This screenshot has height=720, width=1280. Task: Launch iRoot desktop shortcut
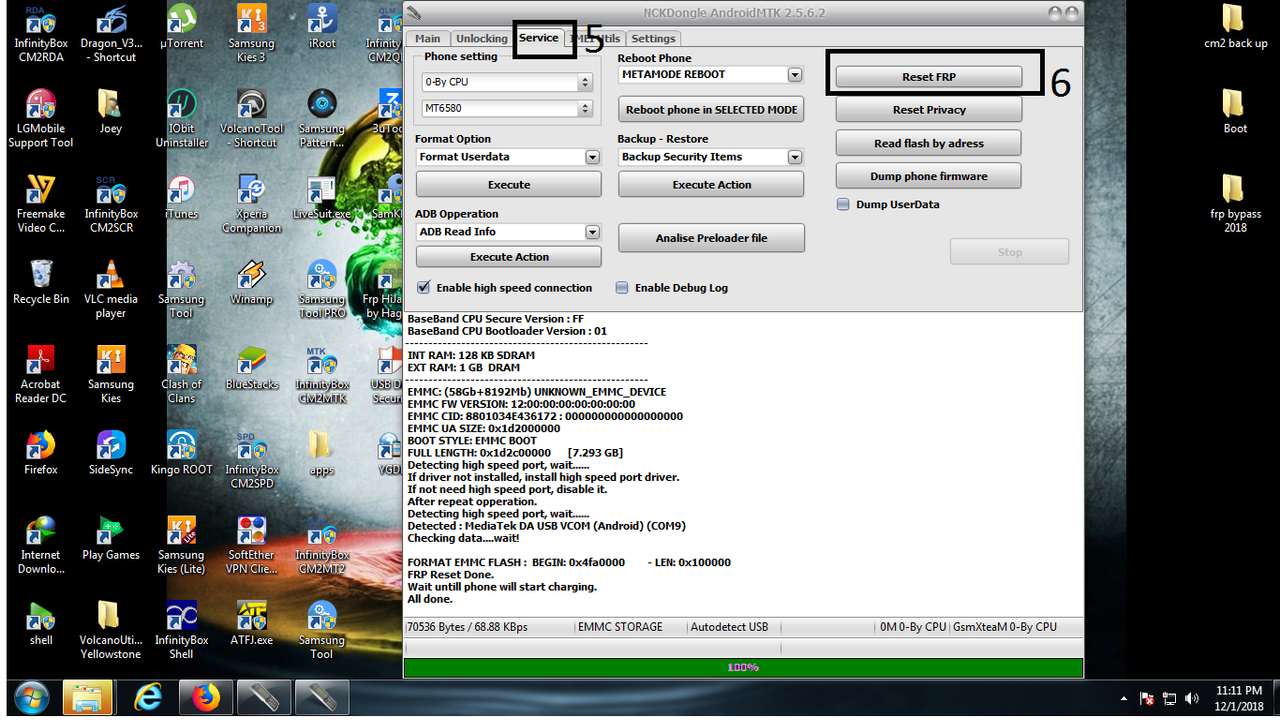point(322,27)
